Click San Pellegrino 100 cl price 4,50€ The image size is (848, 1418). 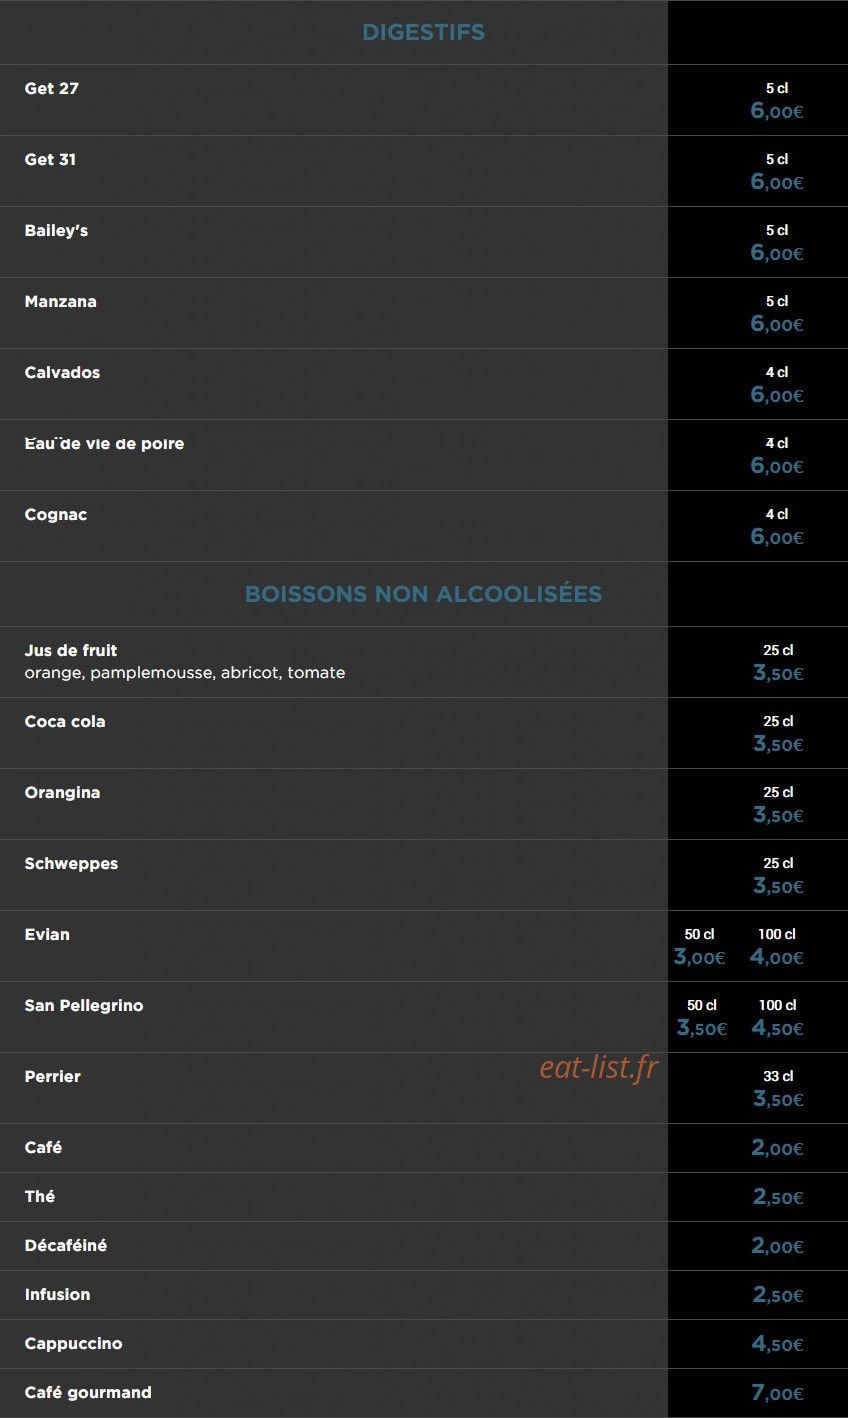coord(777,1028)
